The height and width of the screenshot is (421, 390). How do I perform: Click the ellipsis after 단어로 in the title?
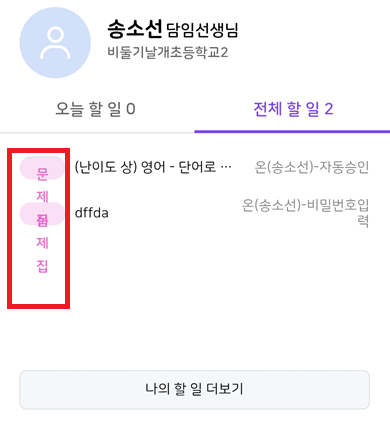tap(226, 167)
